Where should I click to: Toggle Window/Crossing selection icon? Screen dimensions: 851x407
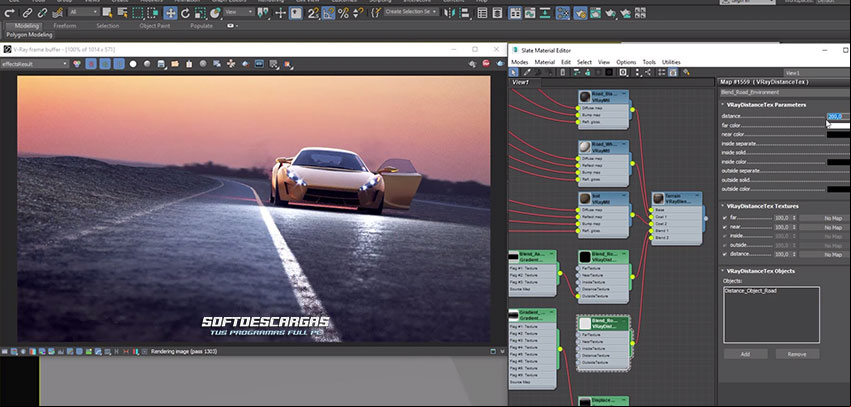pos(153,13)
